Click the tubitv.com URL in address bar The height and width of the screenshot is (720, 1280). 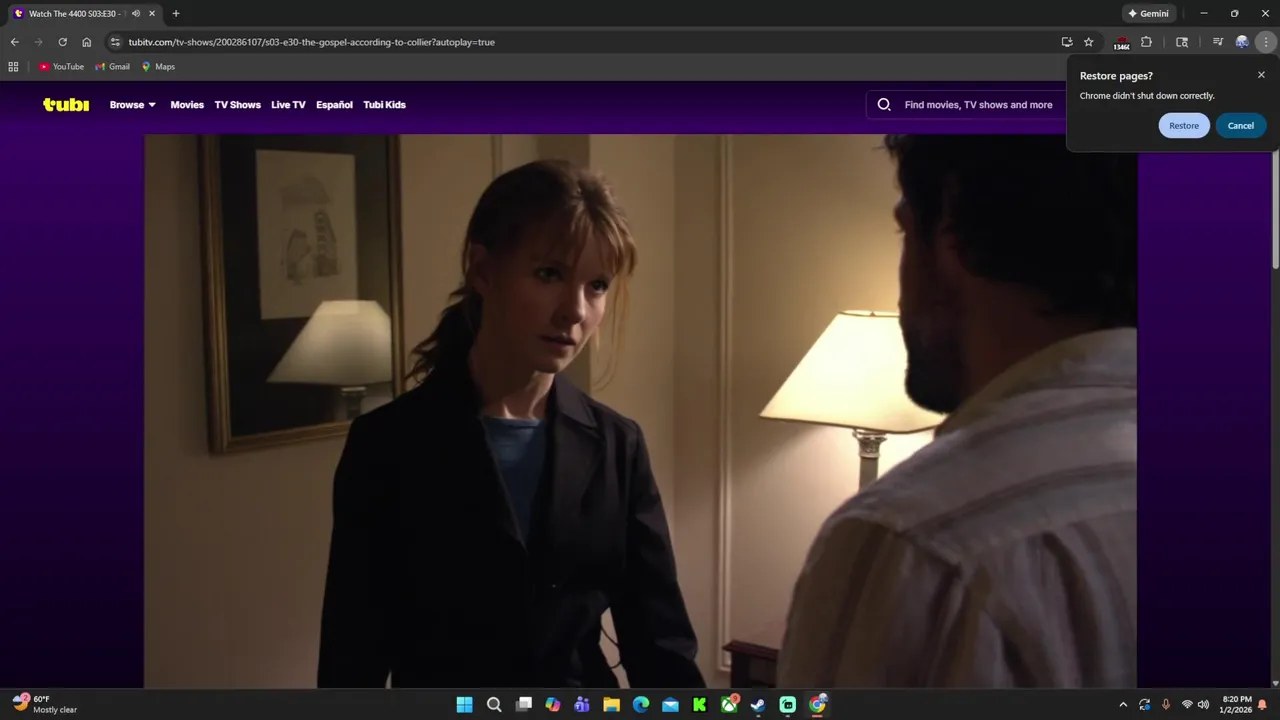coord(311,42)
